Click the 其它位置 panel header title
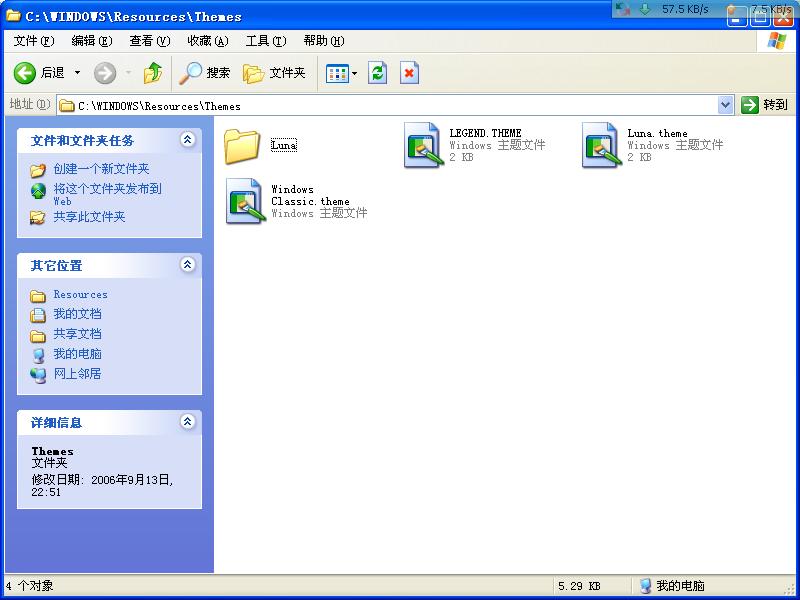Viewport: 800px width, 600px height. click(x=57, y=266)
